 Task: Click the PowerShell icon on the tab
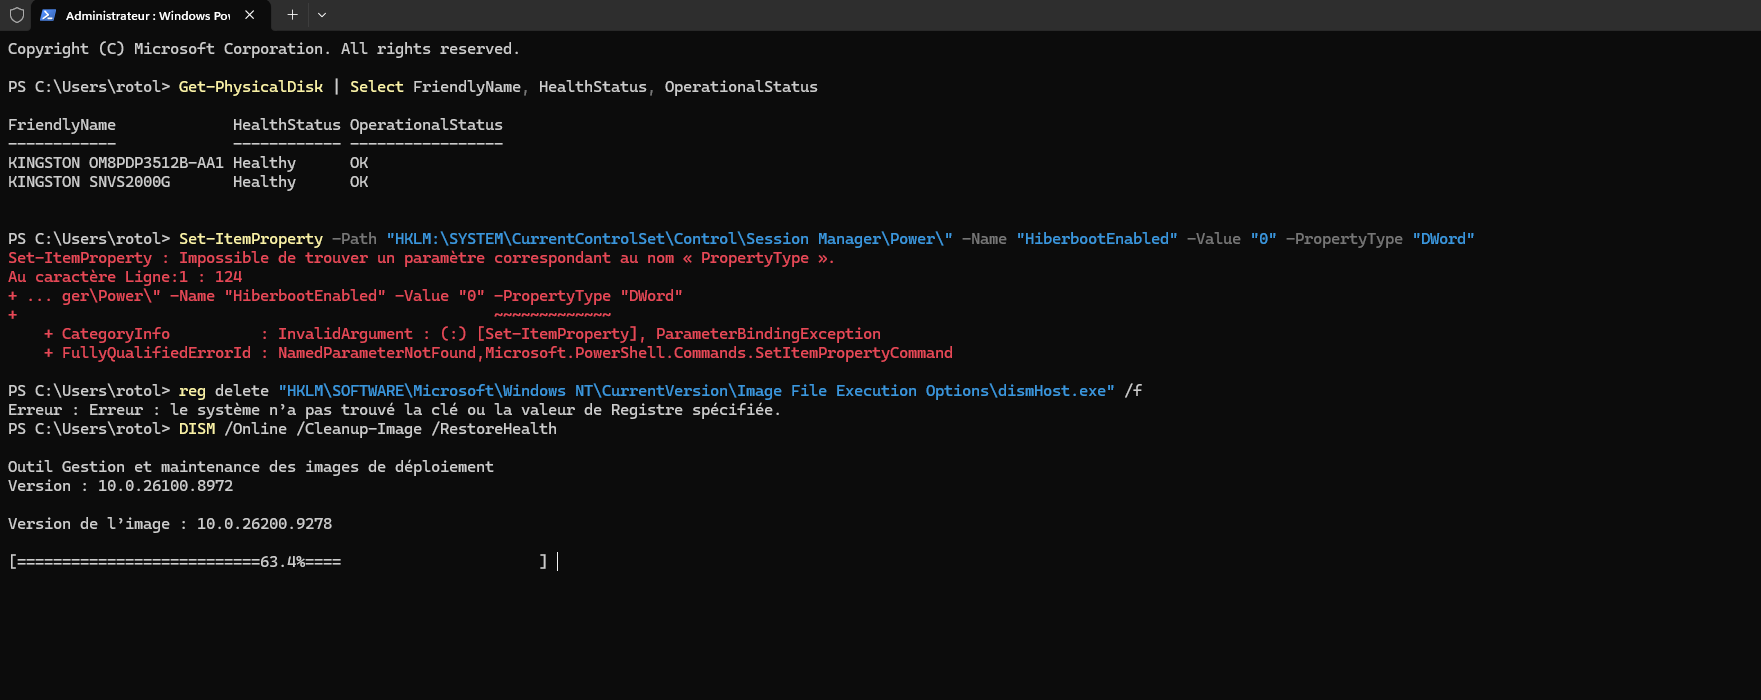47,15
